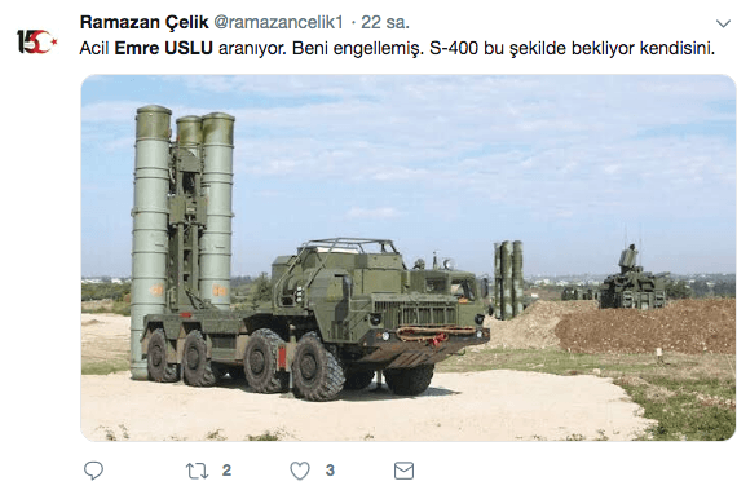Send tweet via envelope message icon
Image resolution: width=750 pixels, height=490 pixels.
[404, 471]
